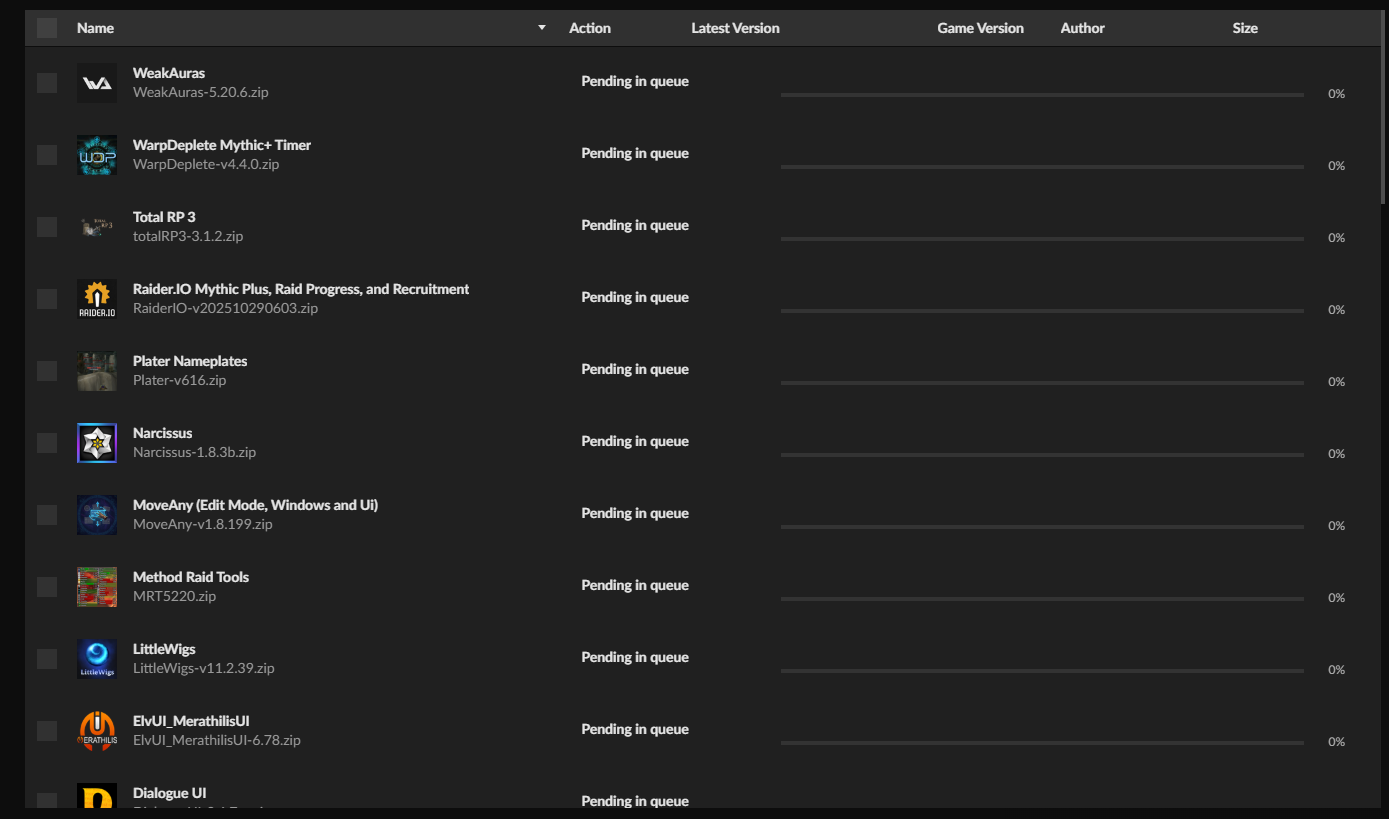This screenshot has width=1389, height=819.
Task: Click the WarpDeplete Mythic+ Timer addon icon
Action: click(x=97, y=155)
